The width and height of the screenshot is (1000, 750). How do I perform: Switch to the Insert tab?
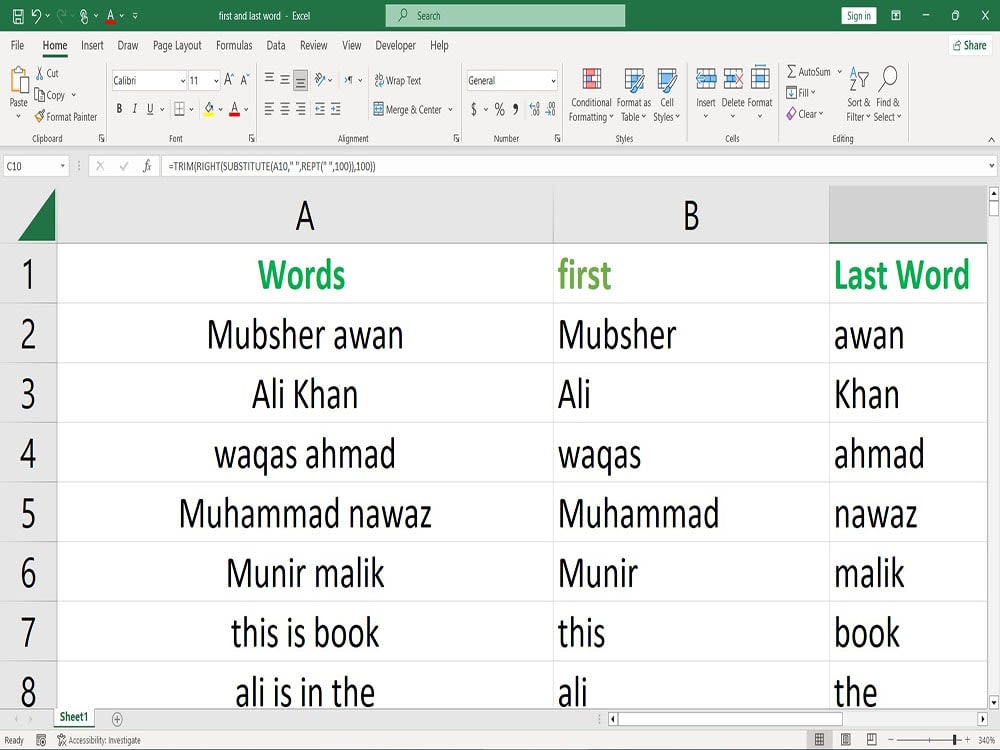92,45
